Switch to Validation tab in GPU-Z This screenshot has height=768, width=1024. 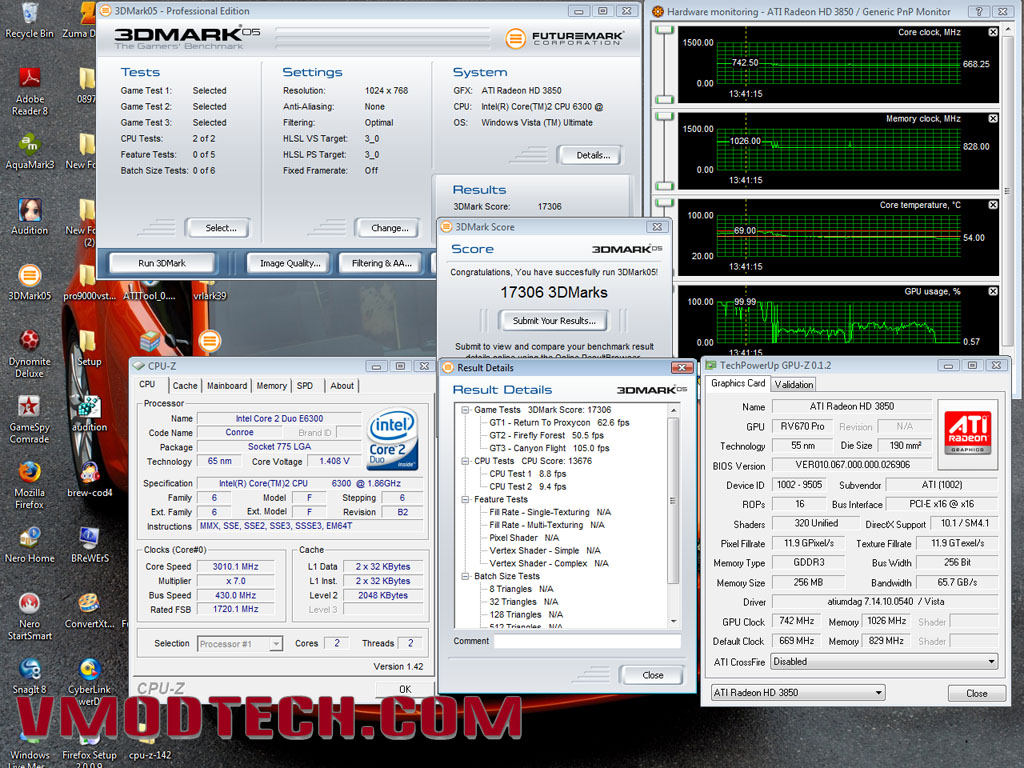tap(793, 385)
